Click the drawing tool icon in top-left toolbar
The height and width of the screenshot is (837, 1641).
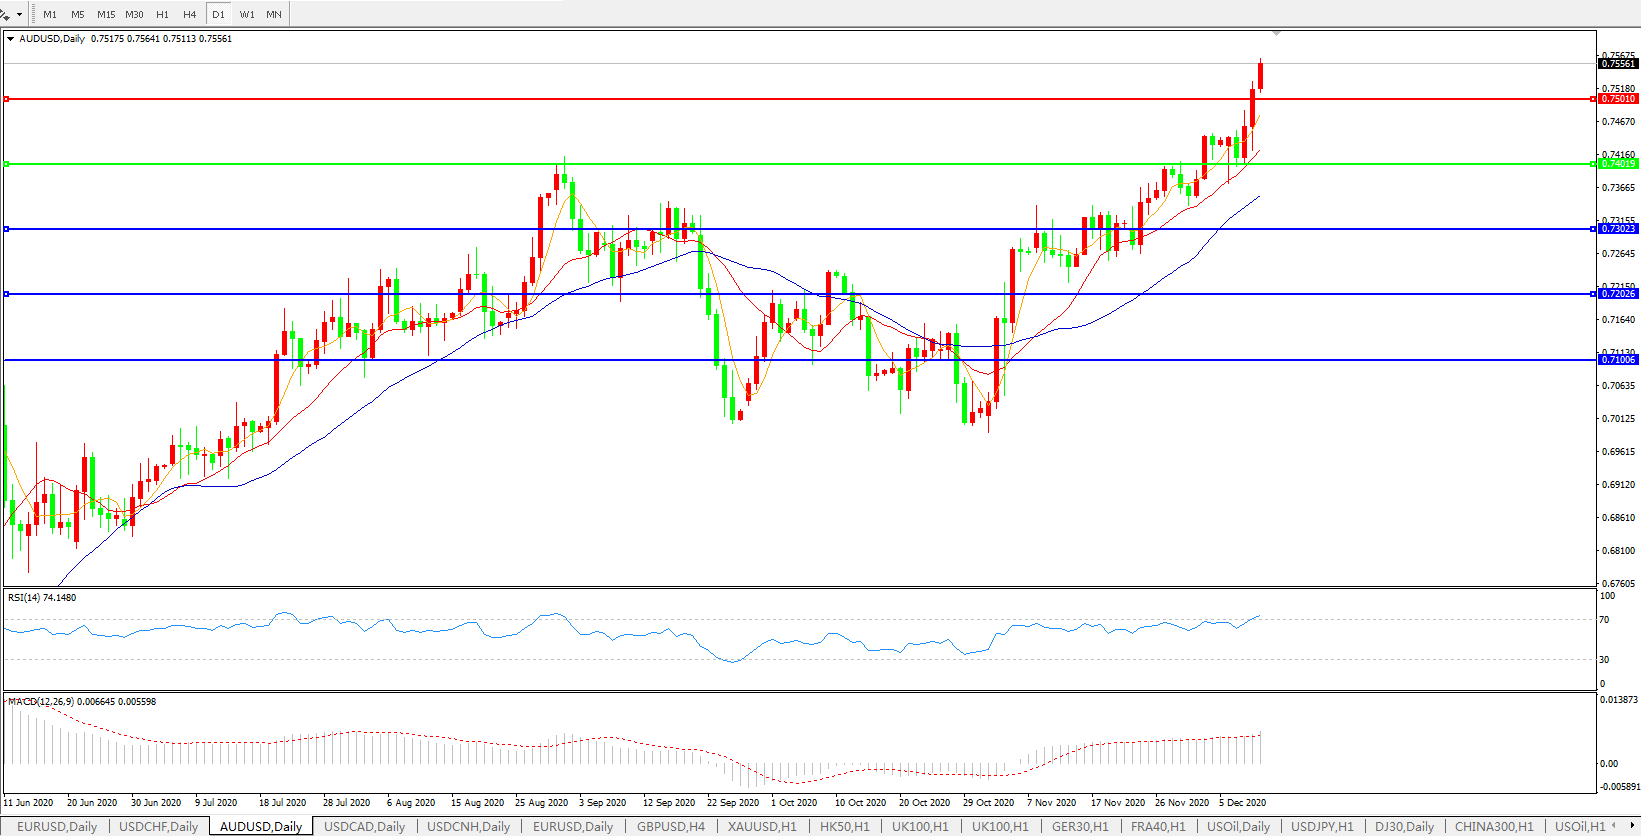tap(5, 14)
